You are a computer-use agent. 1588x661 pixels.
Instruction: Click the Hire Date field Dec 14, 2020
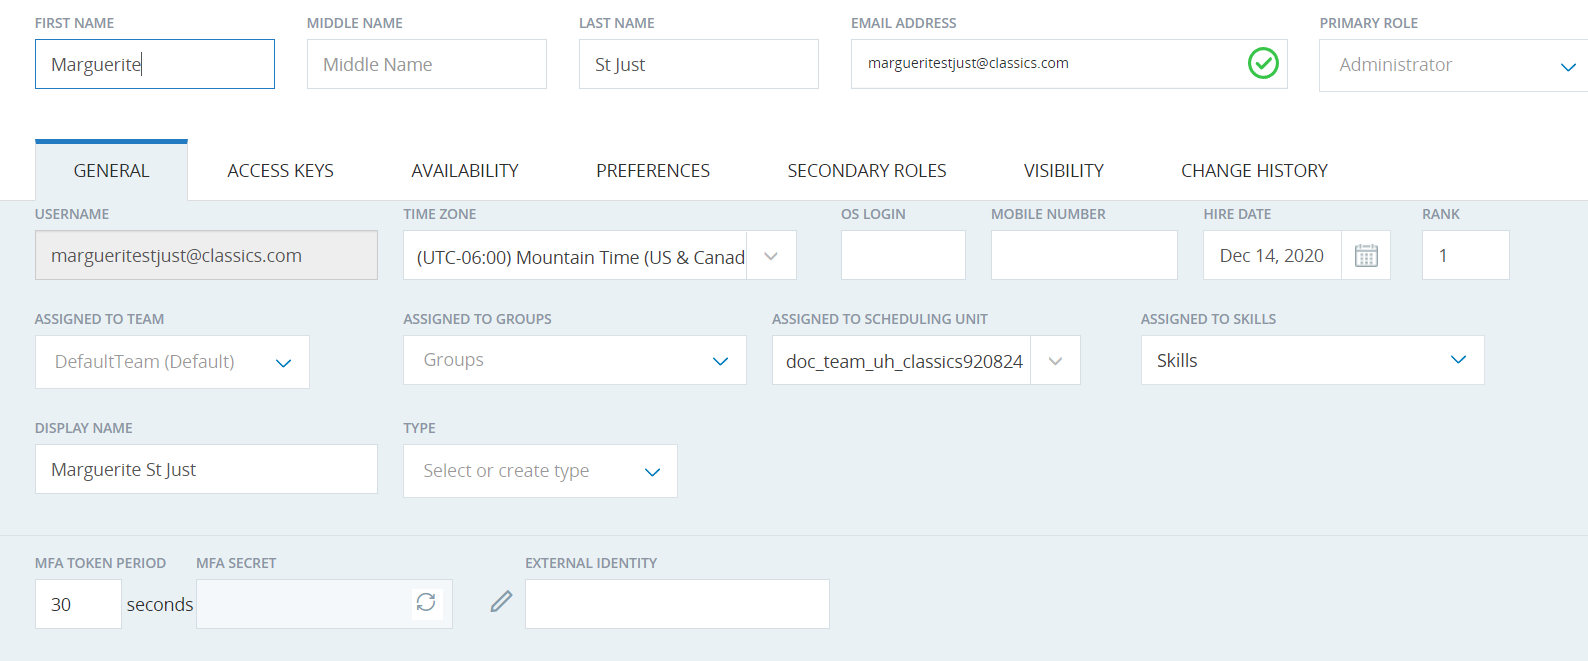pyautogui.click(x=1272, y=255)
